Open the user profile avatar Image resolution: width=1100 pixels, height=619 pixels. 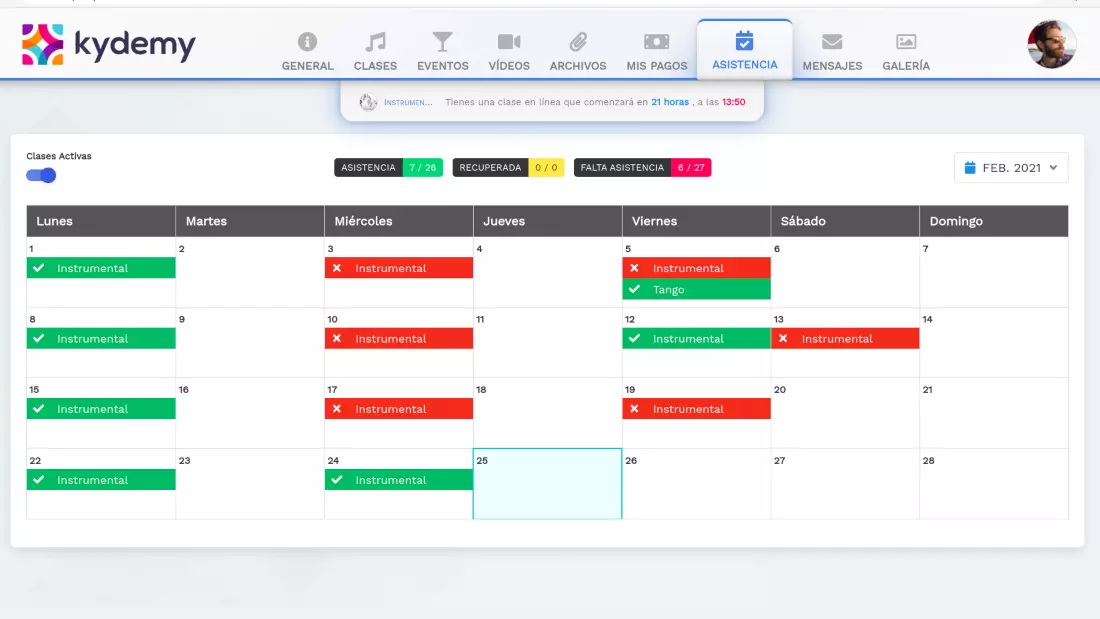pyautogui.click(x=1051, y=44)
